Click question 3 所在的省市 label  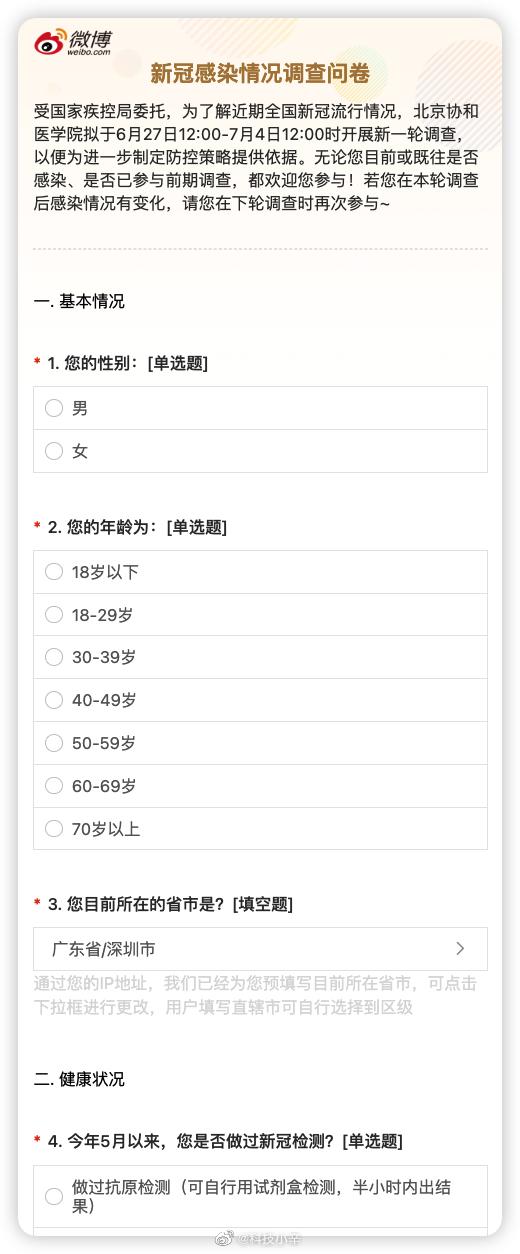170,904
